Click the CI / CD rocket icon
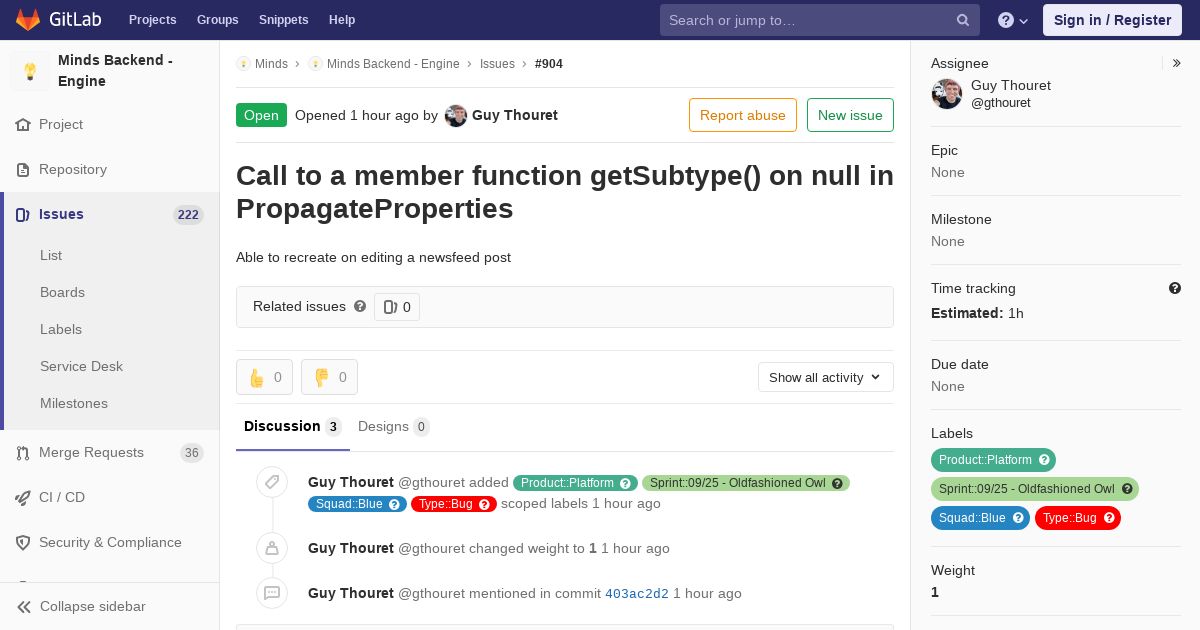The height and width of the screenshot is (630, 1200). click(x=23, y=498)
